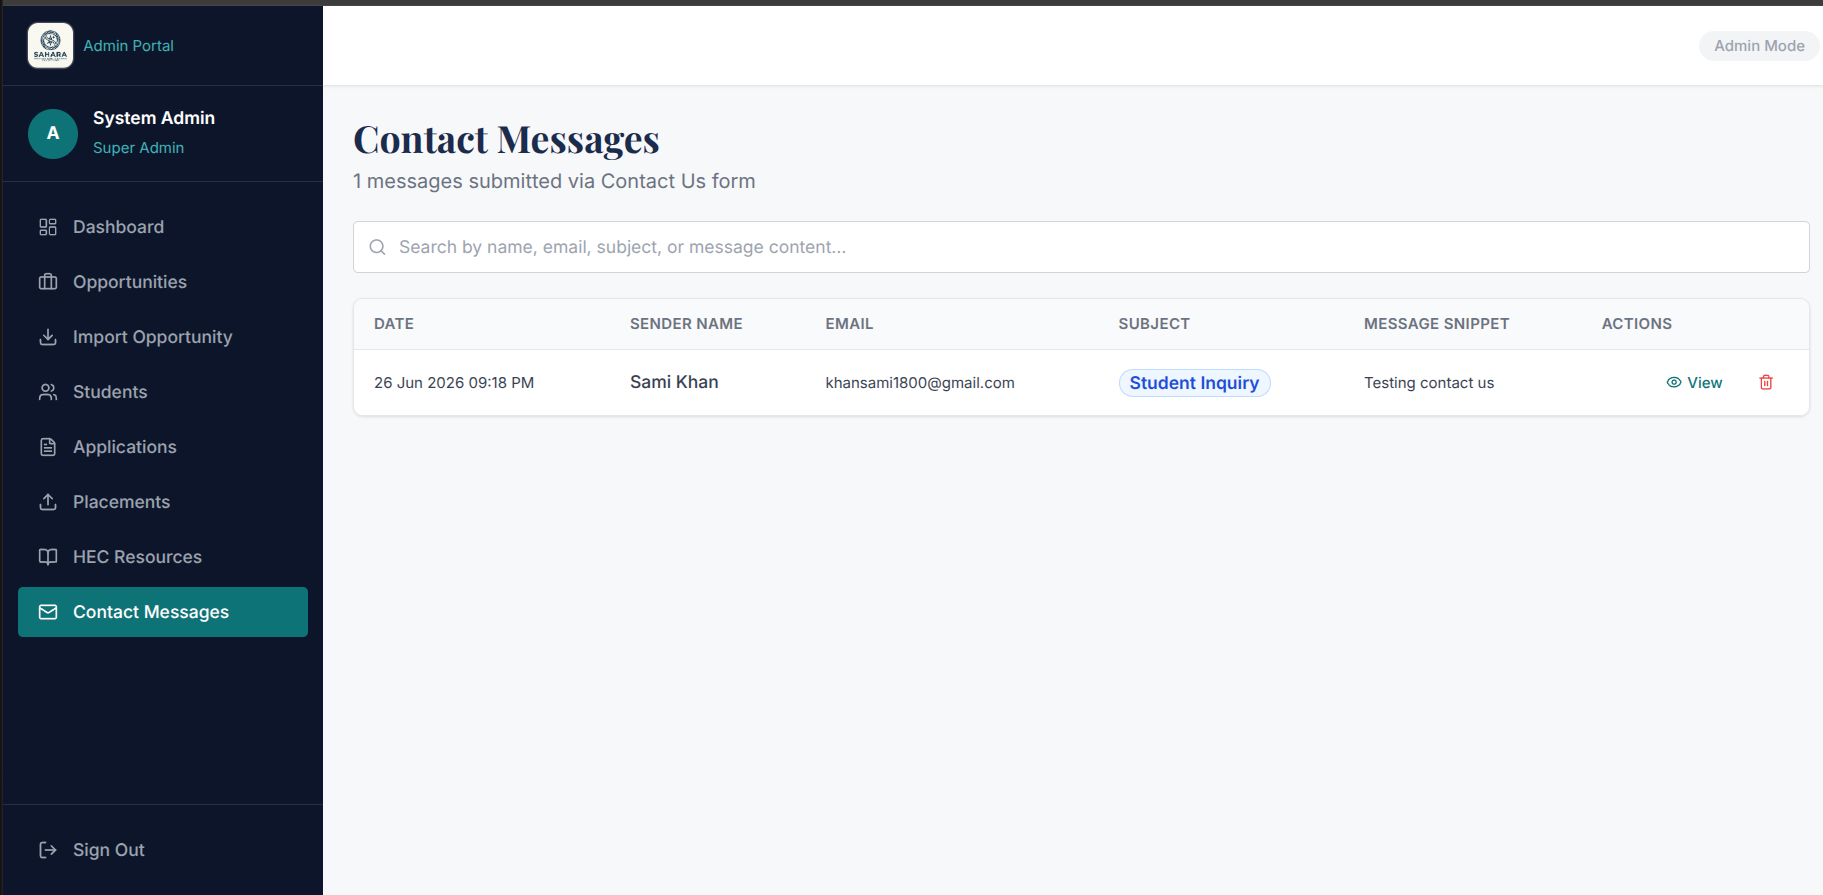Navigate to the Students section
Image resolution: width=1823 pixels, height=895 pixels.
163,392
